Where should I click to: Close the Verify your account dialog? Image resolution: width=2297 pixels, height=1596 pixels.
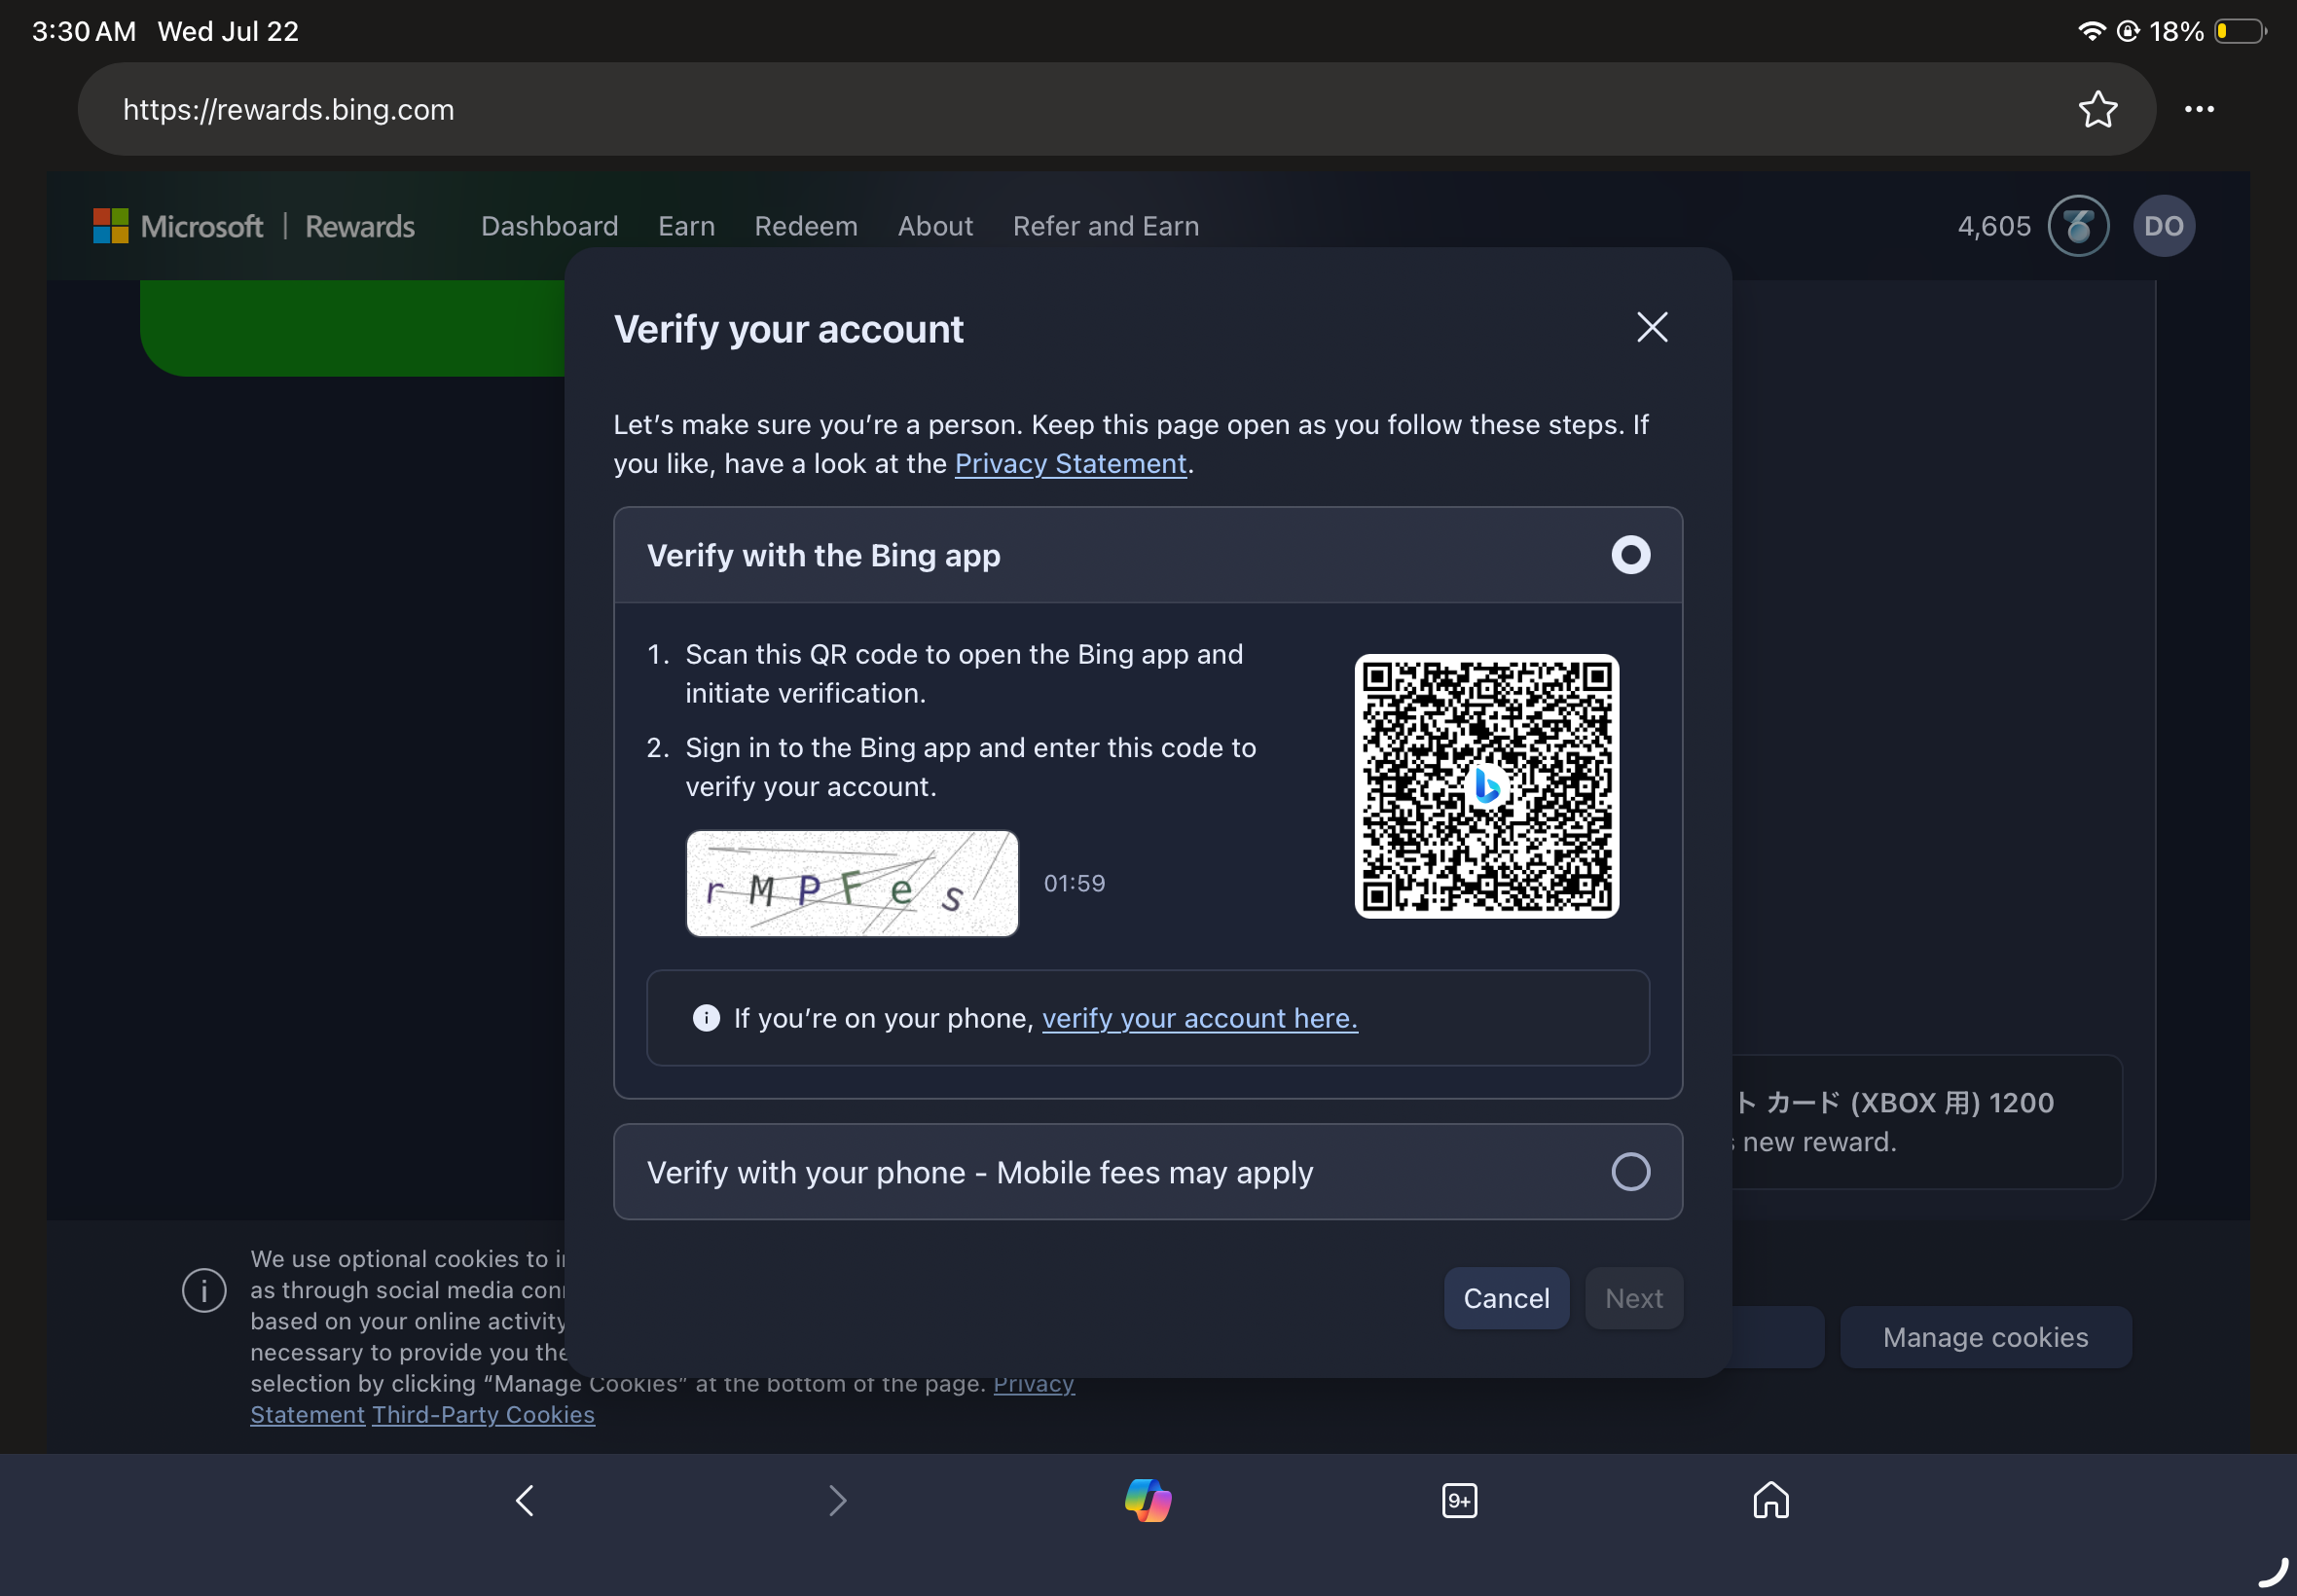click(1652, 327)
